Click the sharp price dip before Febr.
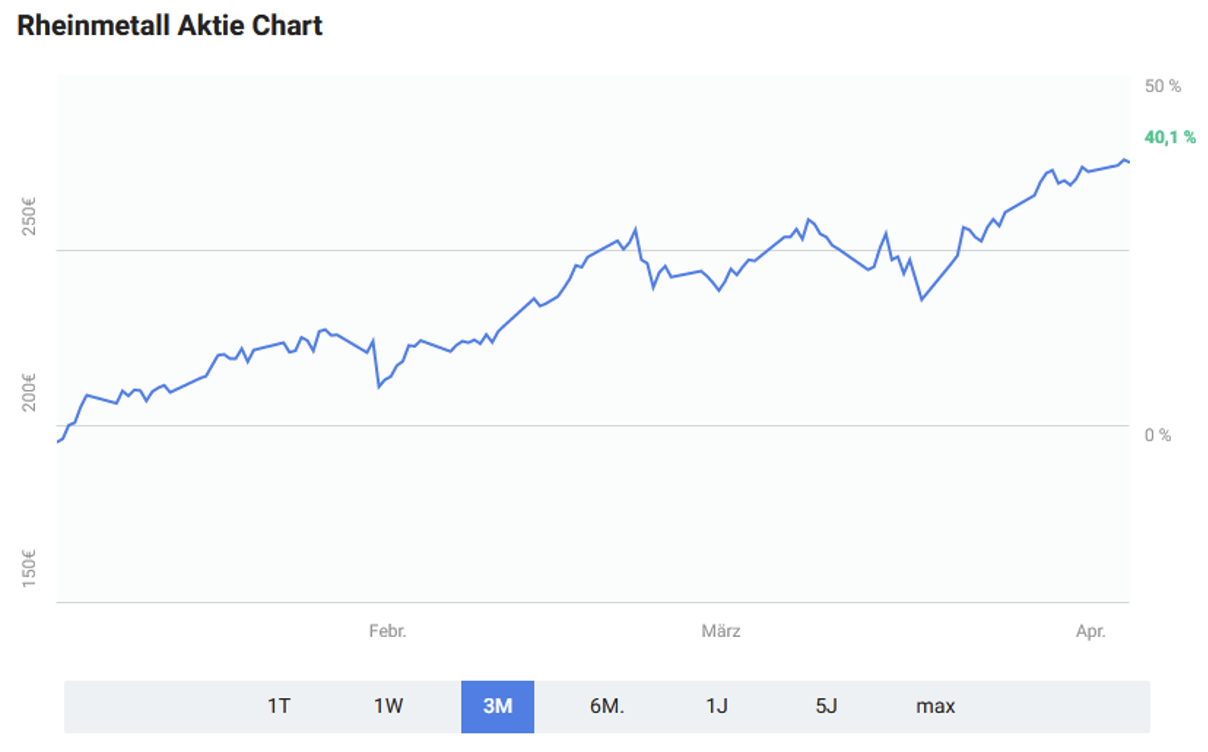 pos(378,386)
